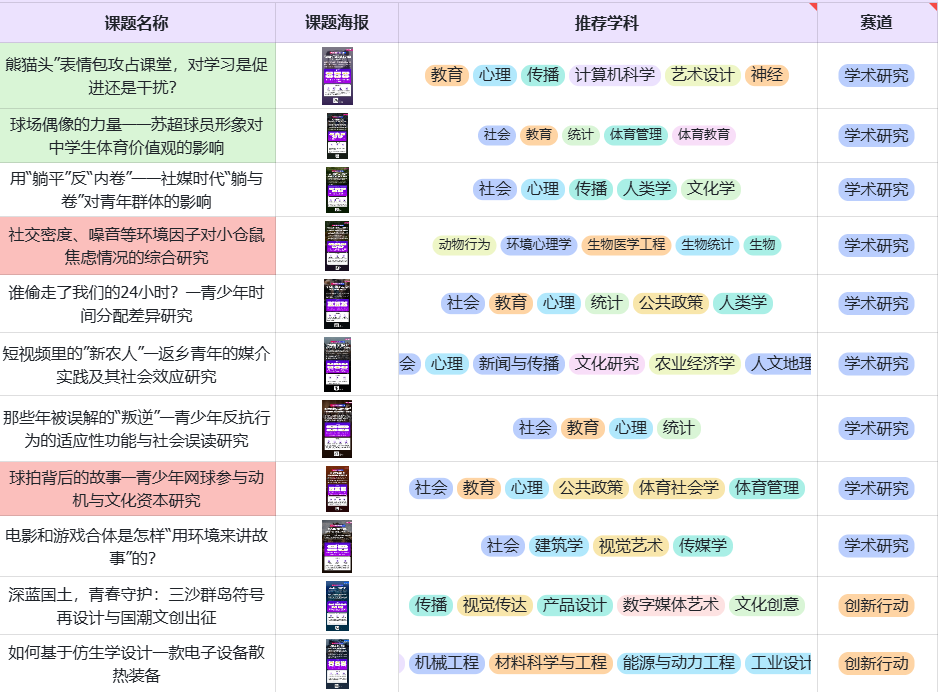The image size is (938, 692).
Task: Select the 人类学 tag in the 躺平 row
Action: pos(646,189)
